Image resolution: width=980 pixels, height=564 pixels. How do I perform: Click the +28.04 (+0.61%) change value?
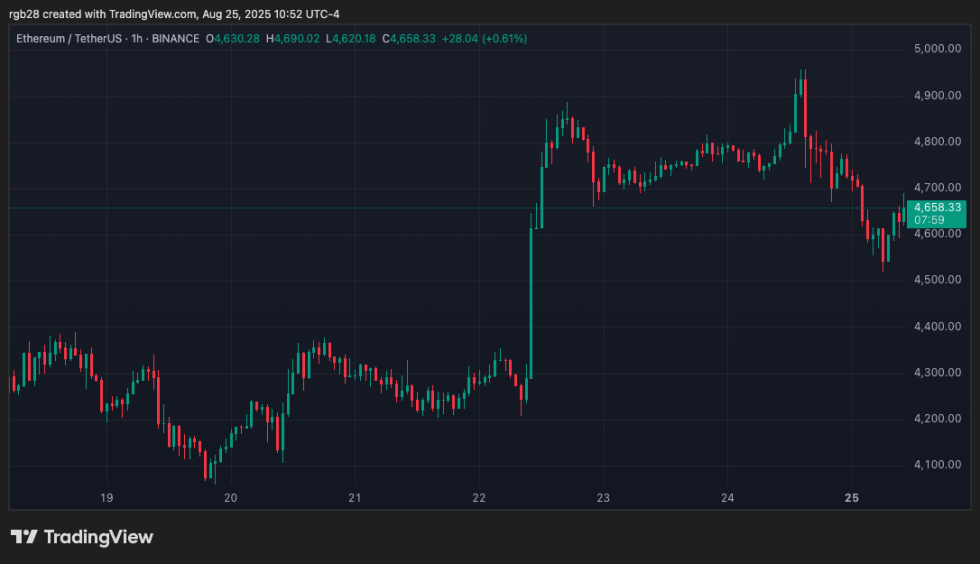point(492,38)
